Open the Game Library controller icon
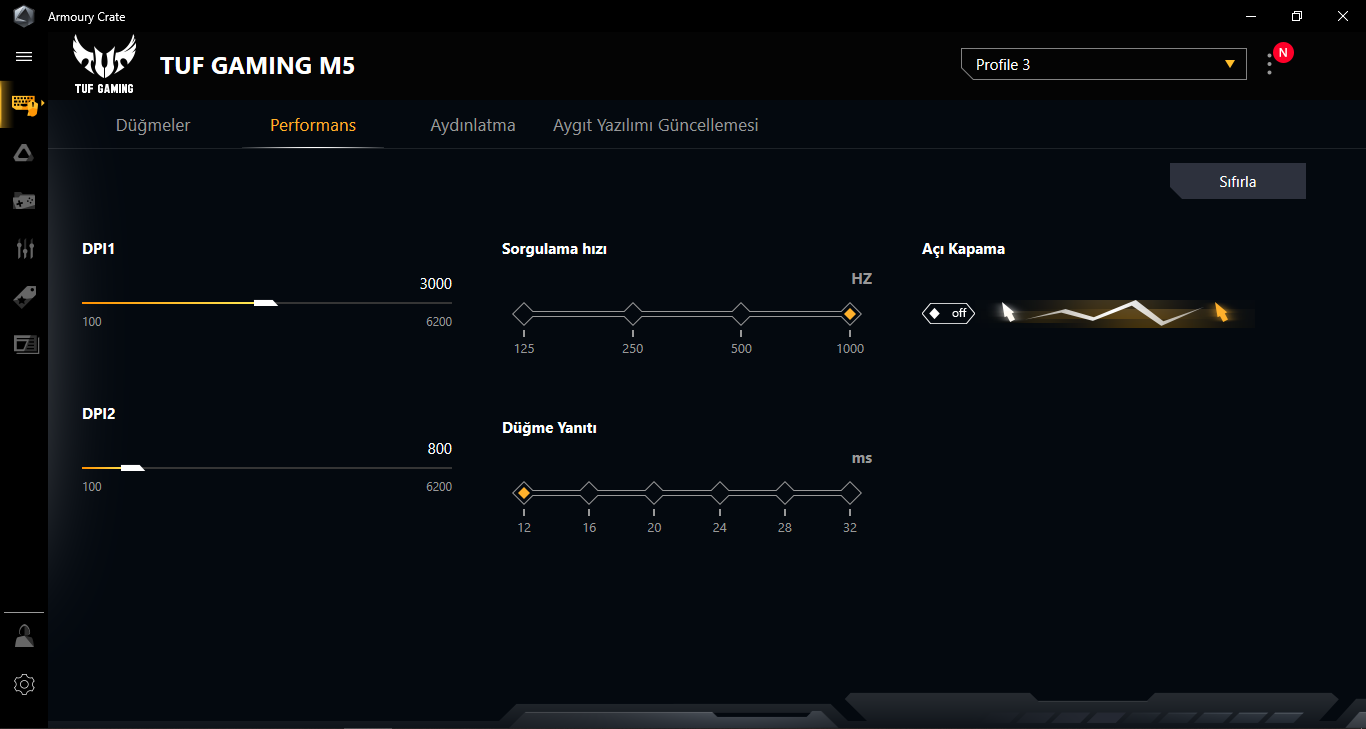 (24, 202)
